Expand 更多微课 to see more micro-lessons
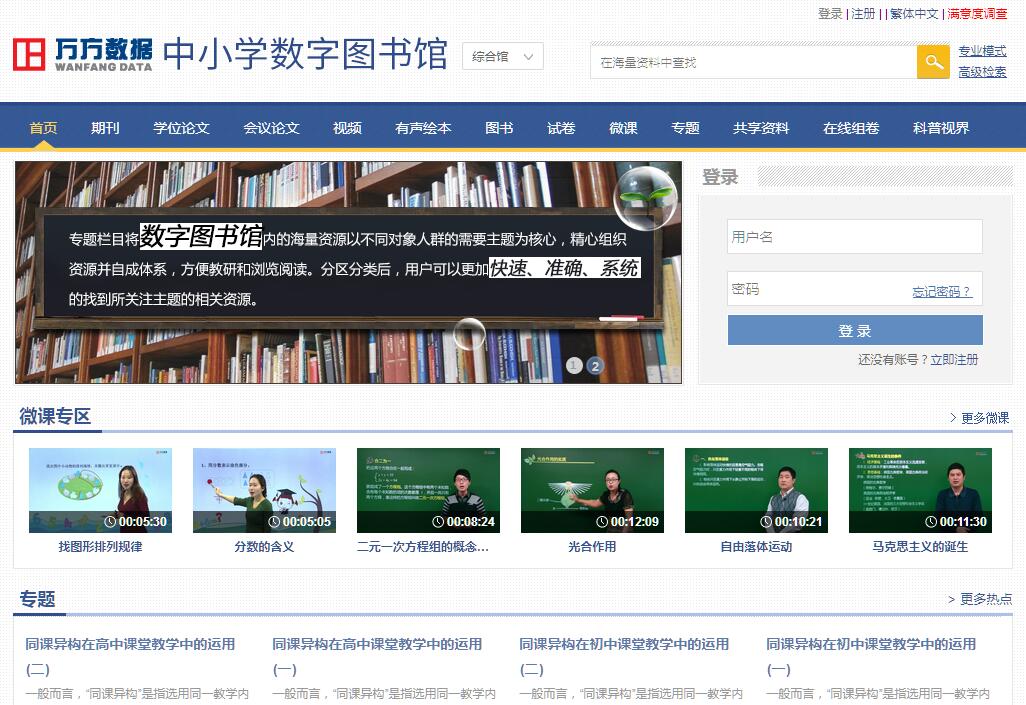Image resolution: width=1026 pixels, height=705 pixels. [979, 418]
